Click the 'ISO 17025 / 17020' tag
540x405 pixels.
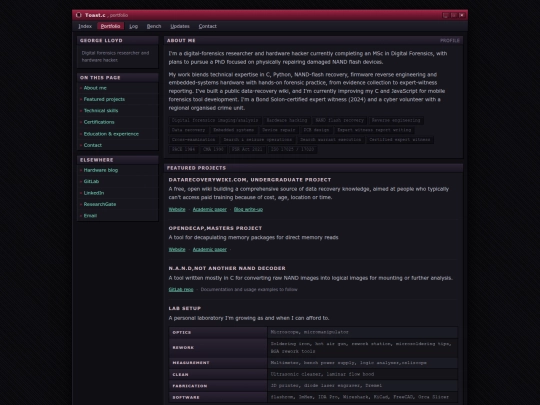pyautogui.click(x=292, y=149)
